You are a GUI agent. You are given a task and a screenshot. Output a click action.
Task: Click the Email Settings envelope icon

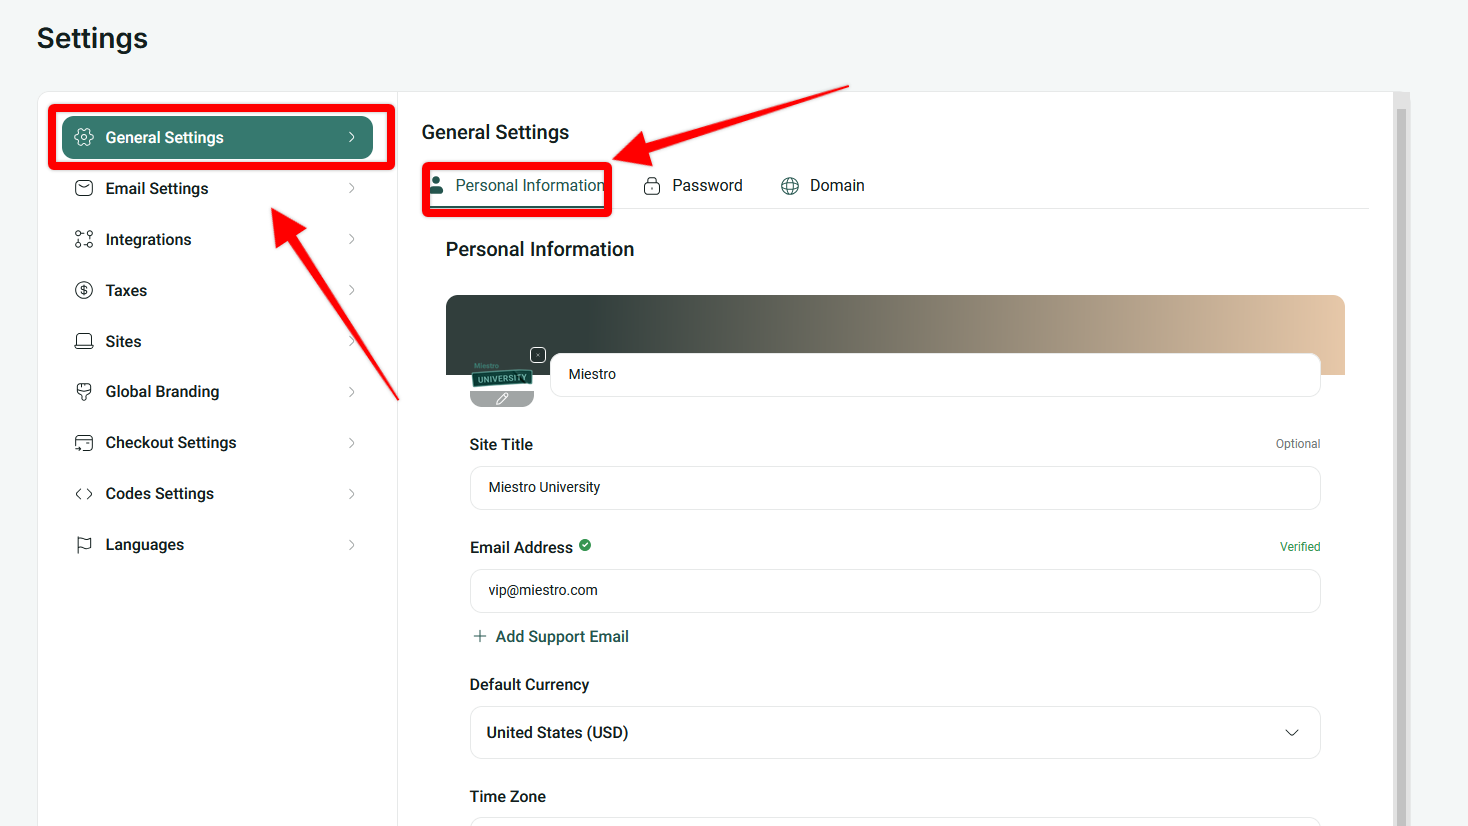tap(84, 188)
